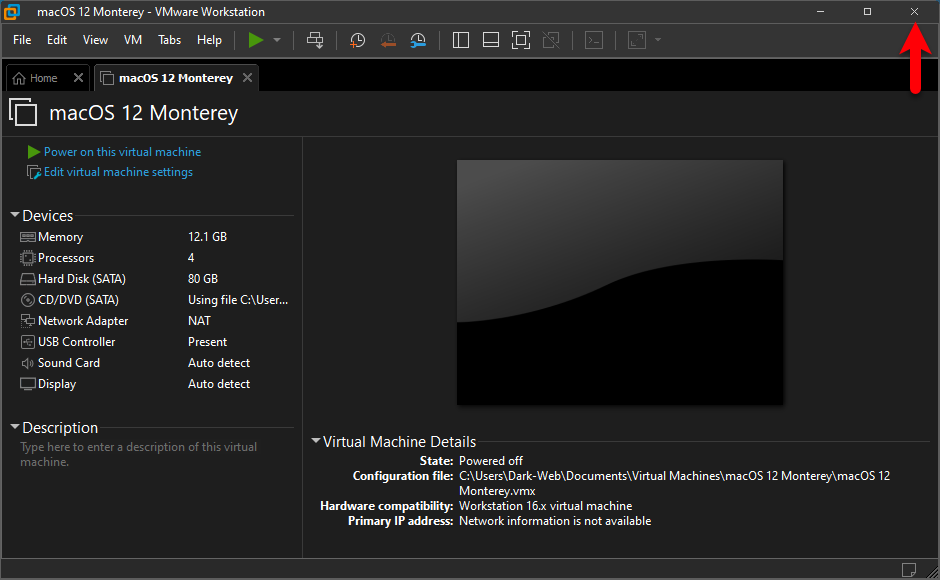
Task: Click the Processors device icon
Action: [x=28, y=258]
